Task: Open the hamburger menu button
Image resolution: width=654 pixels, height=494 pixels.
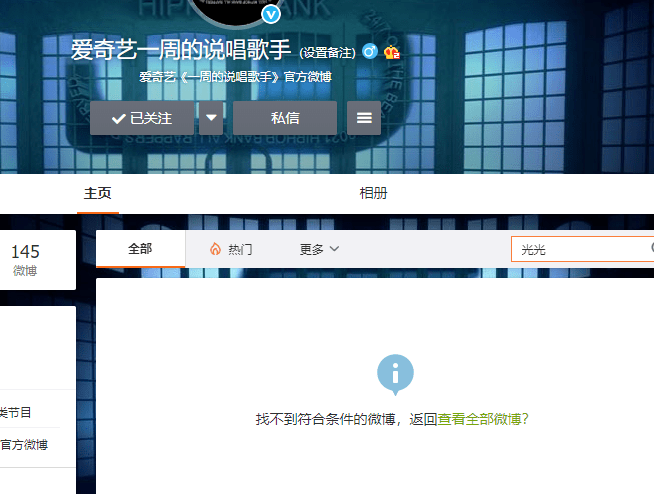Action: [x=364, y=118]
